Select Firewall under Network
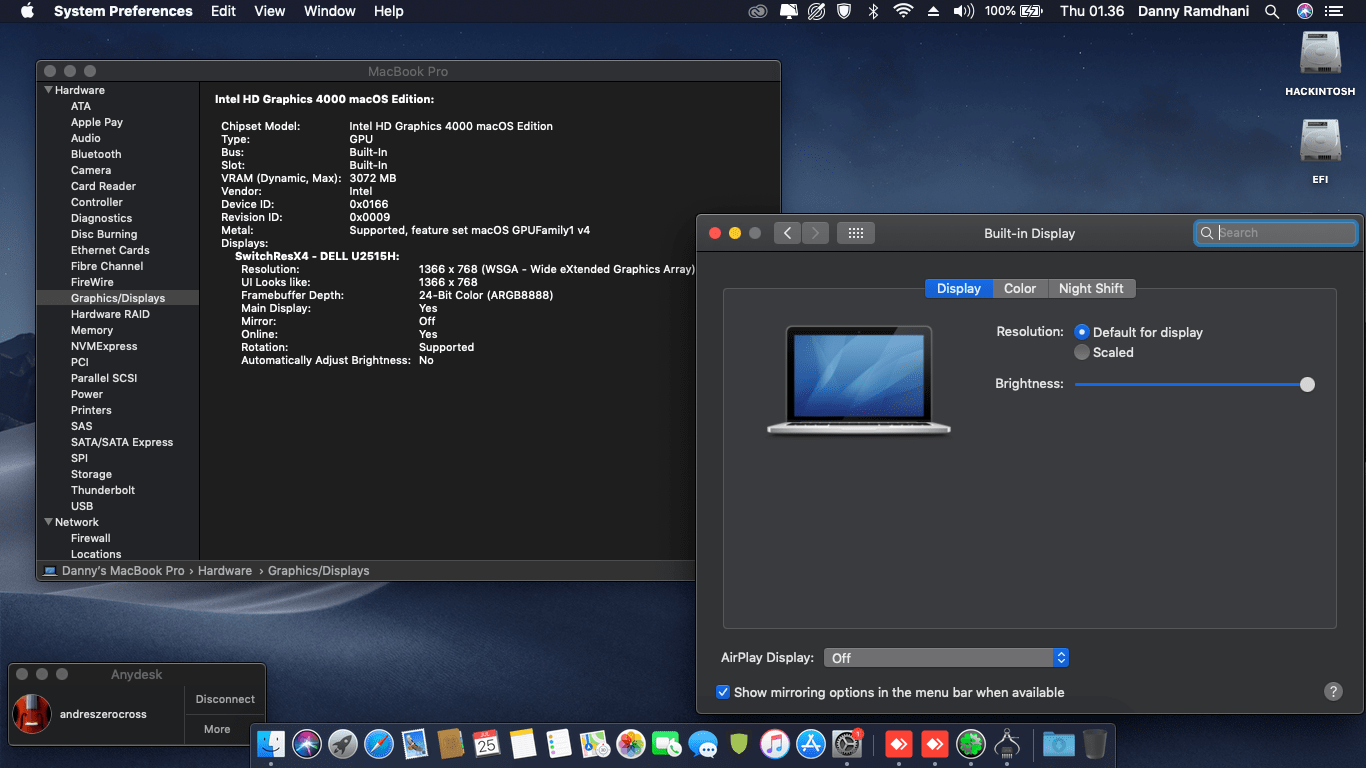The height and width of the screenshot is (768, 1366). pyautogui.click(x=91, y=538)
